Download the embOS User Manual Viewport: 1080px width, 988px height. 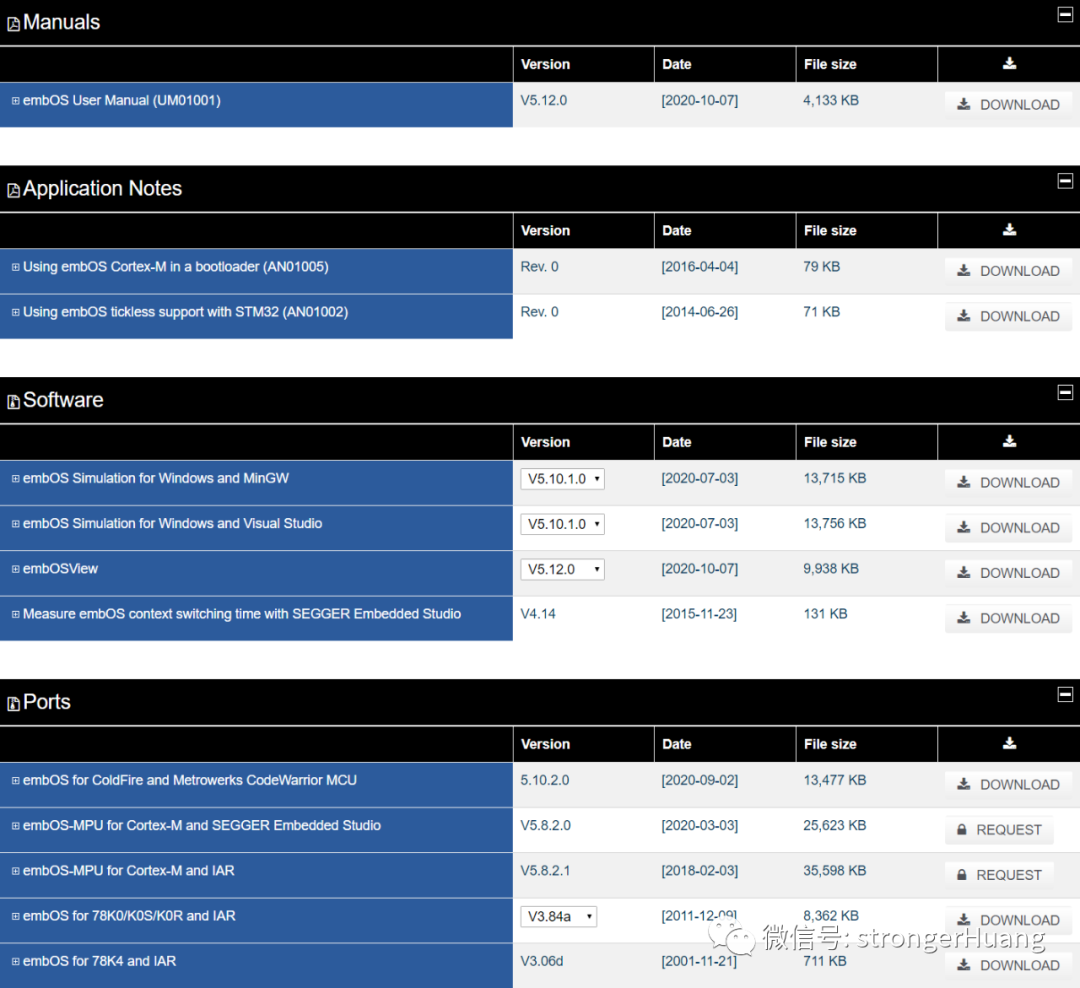pos(1008,105)
